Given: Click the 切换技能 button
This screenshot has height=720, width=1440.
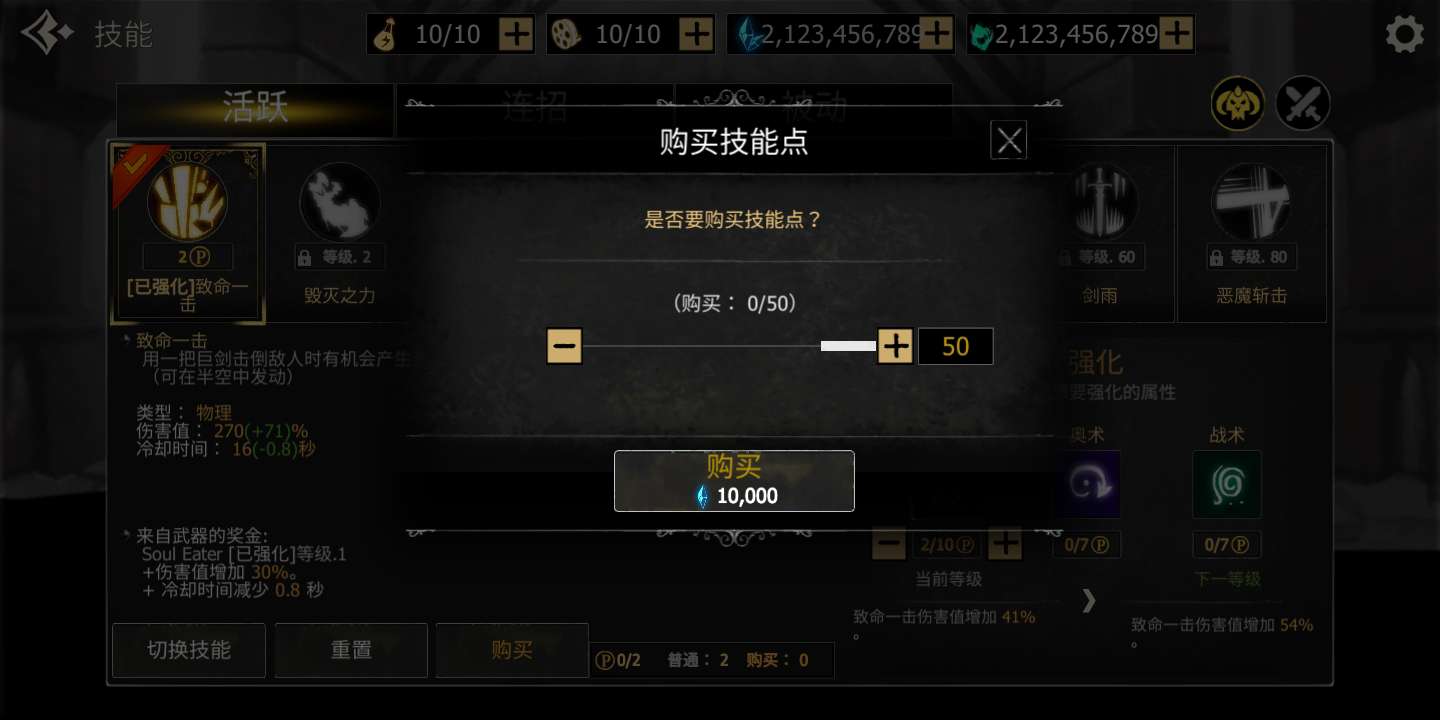Looking at the screenshot, I should pyautogui.click(x=189, y=650).
